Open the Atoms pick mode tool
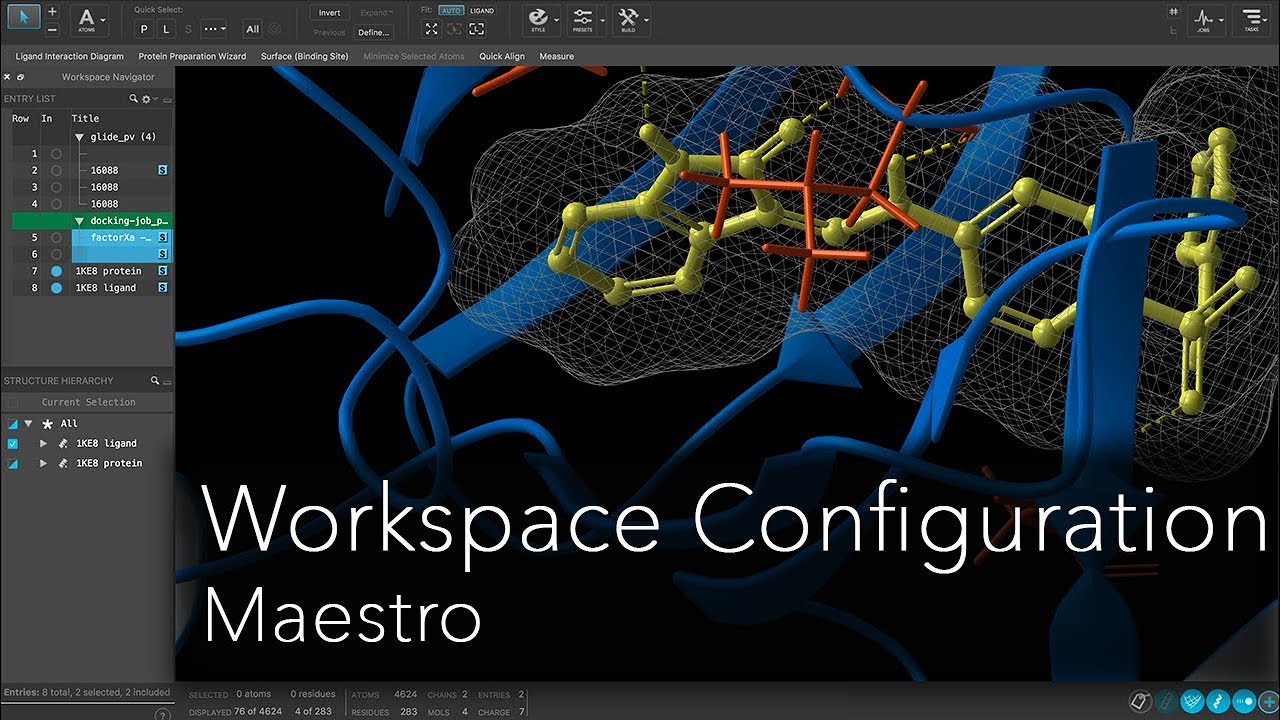This screenshot has width=1280, height=720. point(88,20)
